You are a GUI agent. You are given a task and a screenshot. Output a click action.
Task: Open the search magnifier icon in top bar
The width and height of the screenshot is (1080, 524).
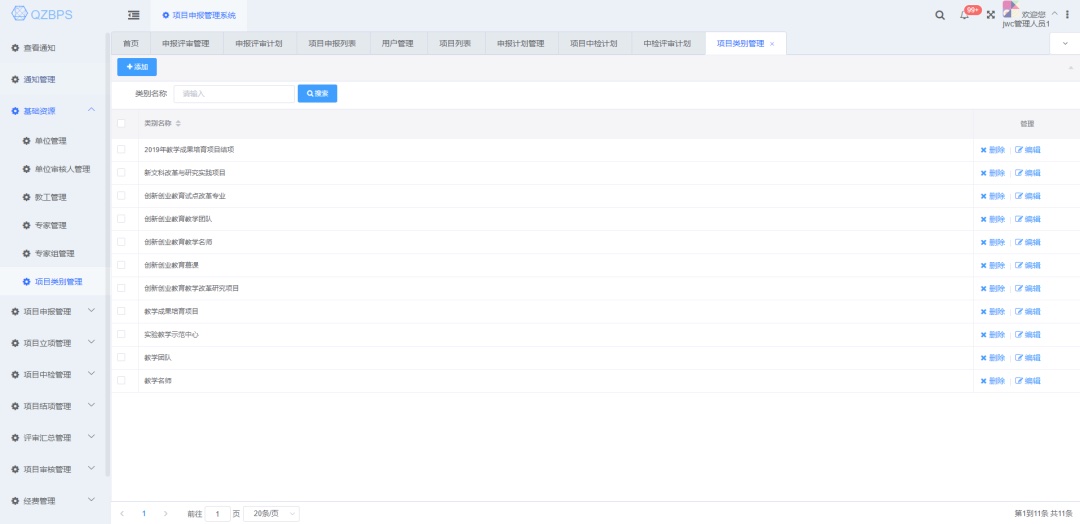tap(939, 15)
